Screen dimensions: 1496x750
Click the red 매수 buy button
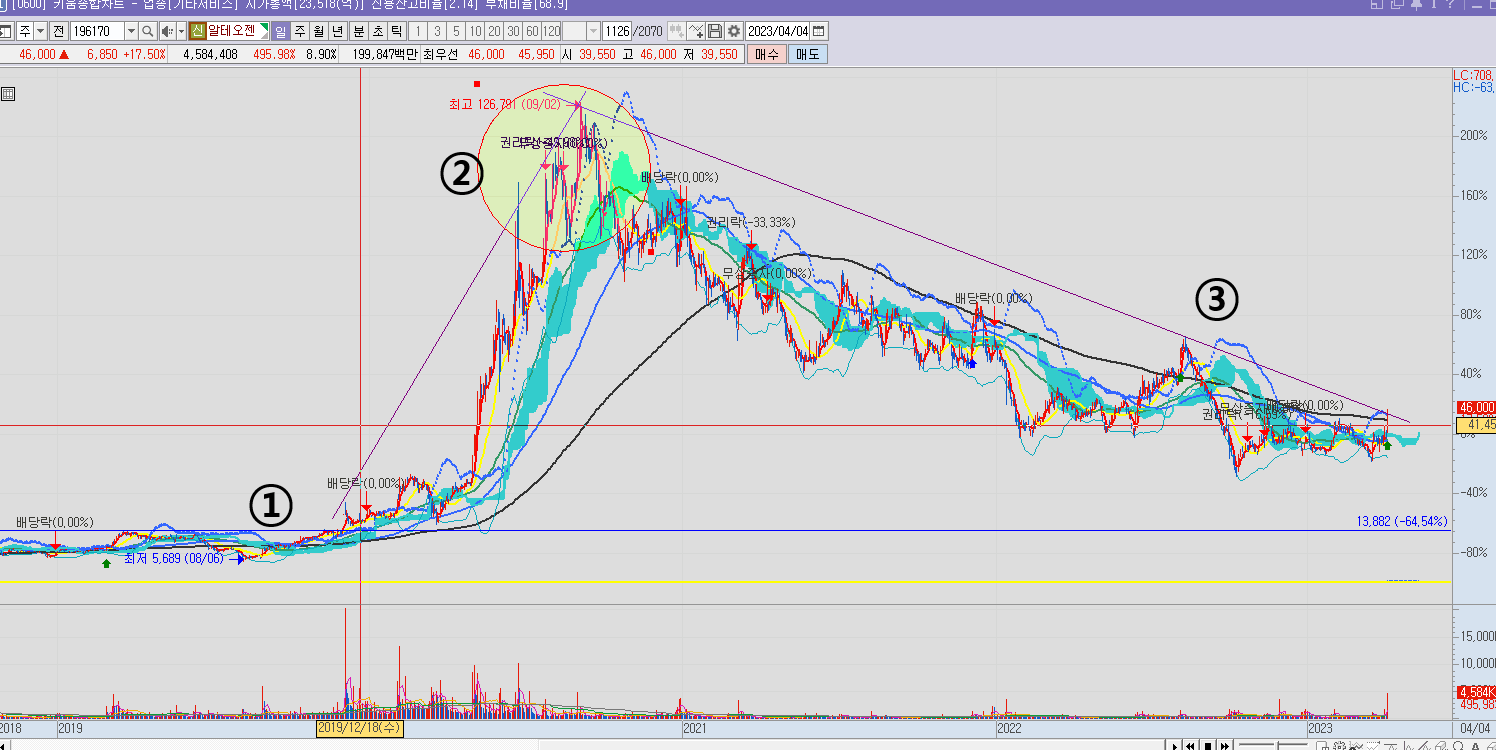767,54
